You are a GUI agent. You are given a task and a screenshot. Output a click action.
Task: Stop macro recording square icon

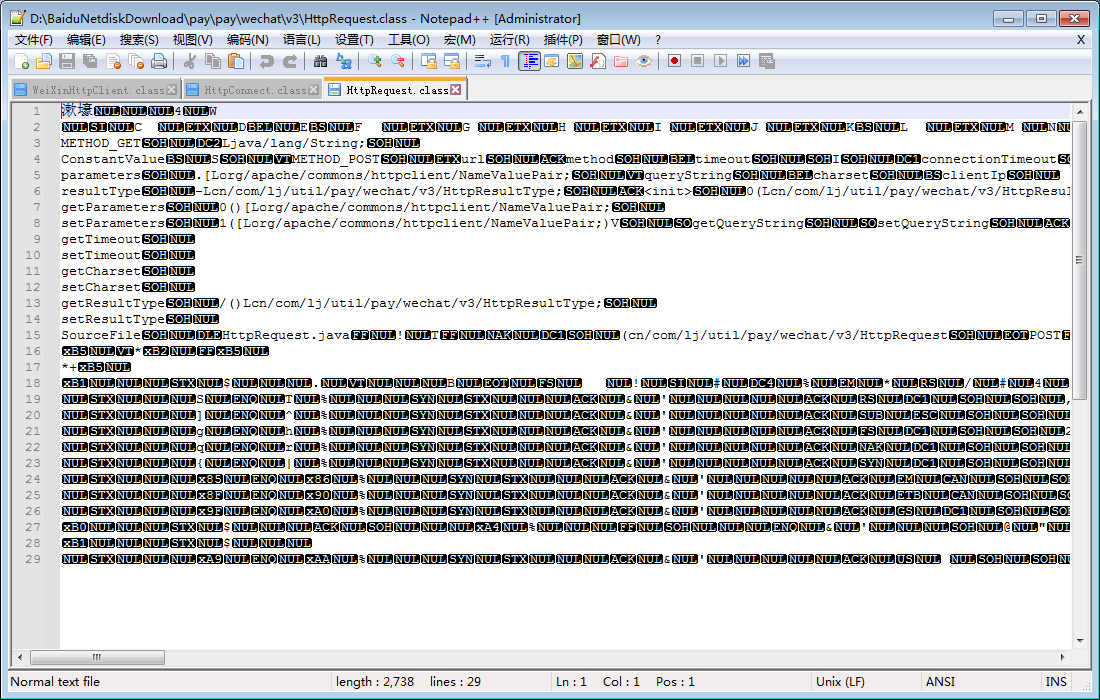(697, 62)
